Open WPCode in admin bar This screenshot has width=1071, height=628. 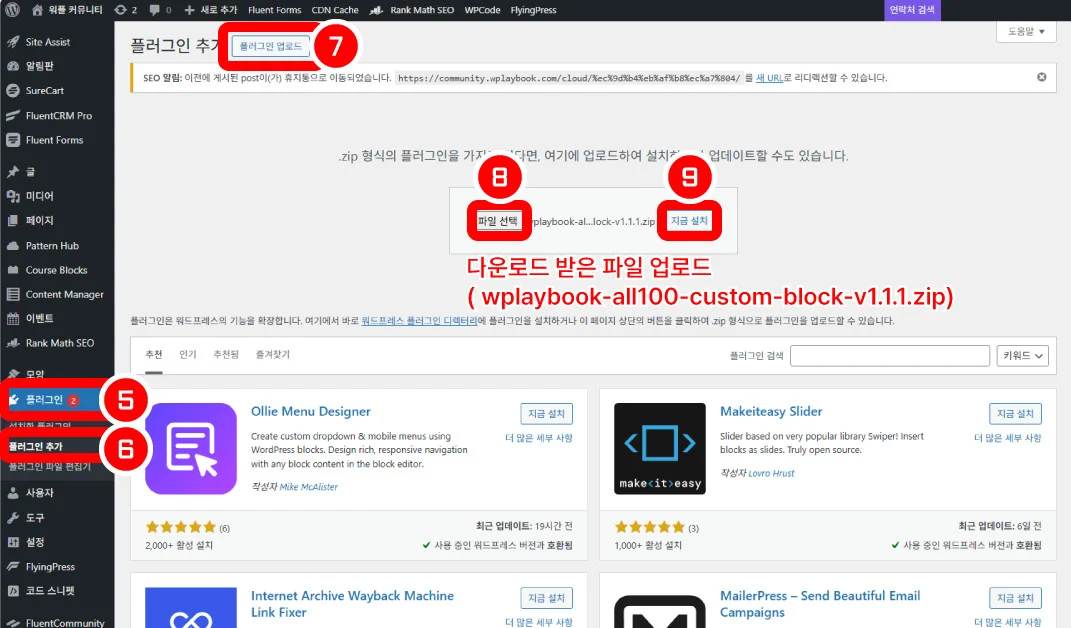click(x=482, y=10)
